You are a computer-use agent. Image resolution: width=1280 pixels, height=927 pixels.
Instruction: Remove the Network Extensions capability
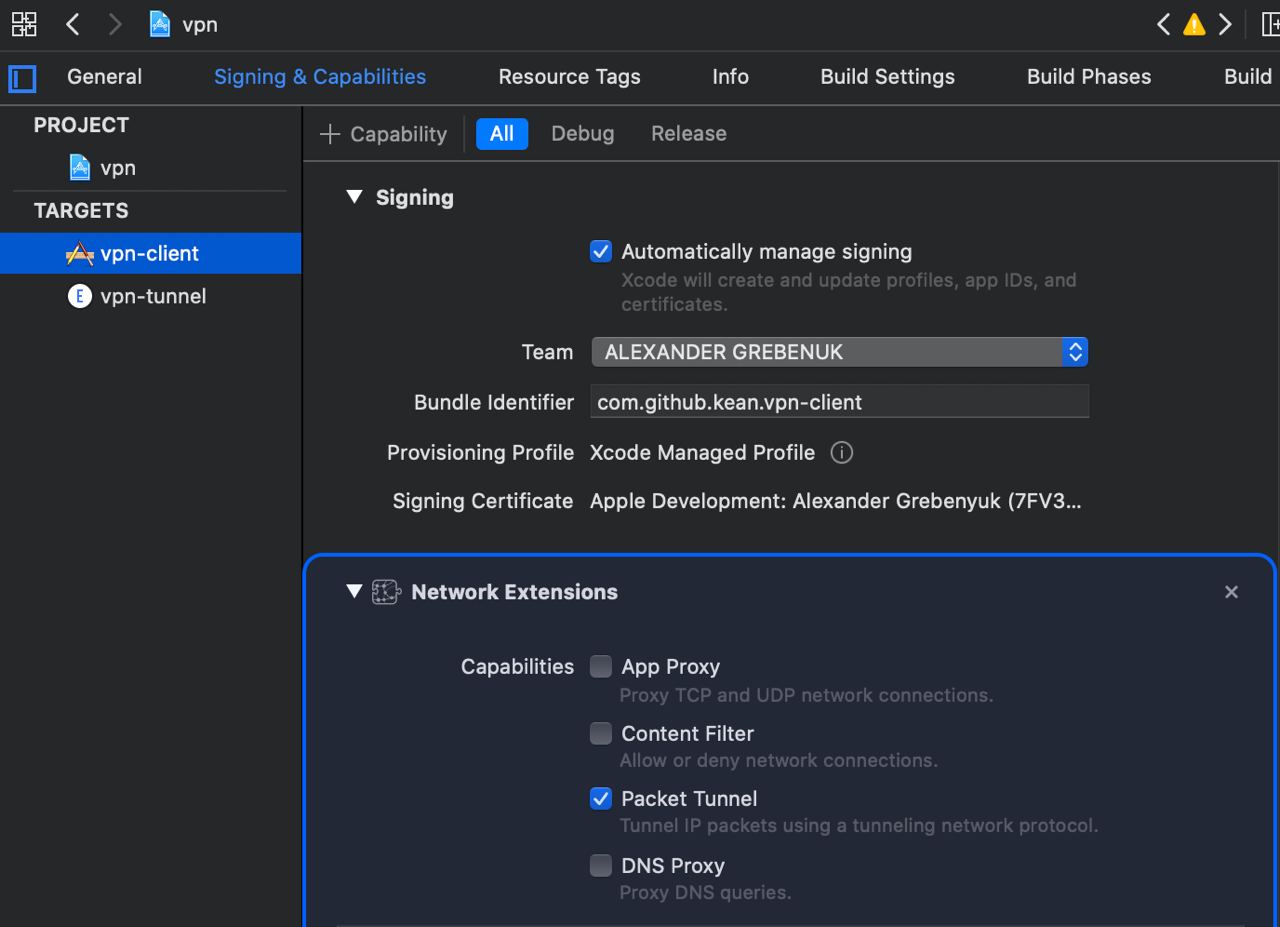coord(1231,592)
